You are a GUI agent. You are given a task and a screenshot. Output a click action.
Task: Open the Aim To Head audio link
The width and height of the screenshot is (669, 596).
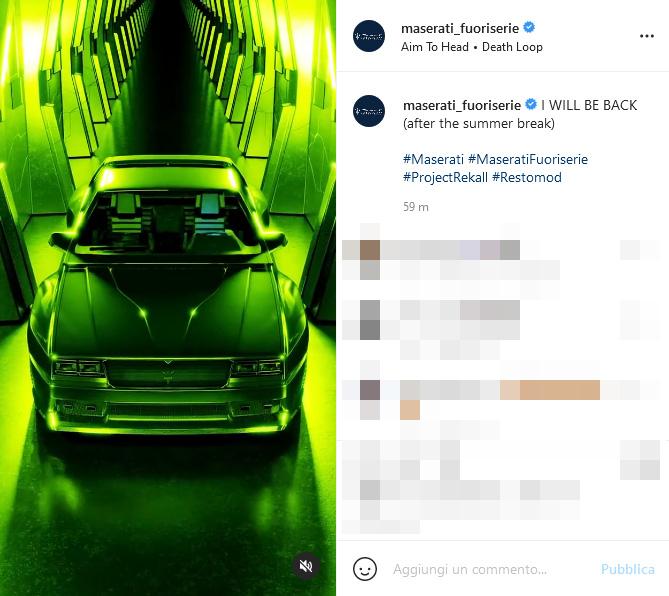[x=434, y=47]
